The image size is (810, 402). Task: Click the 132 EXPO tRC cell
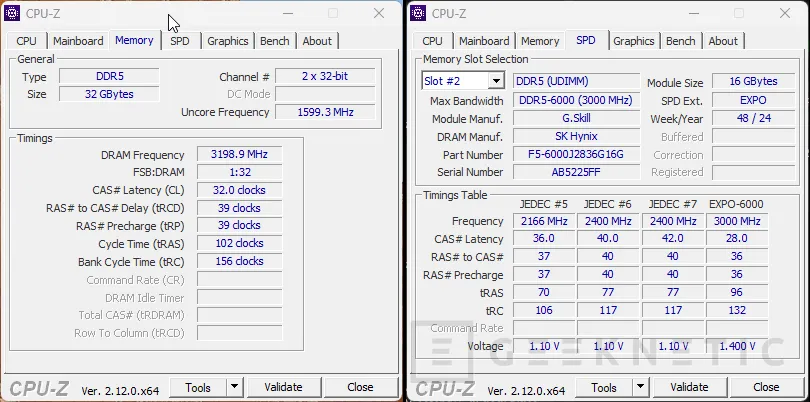[737, 311]
